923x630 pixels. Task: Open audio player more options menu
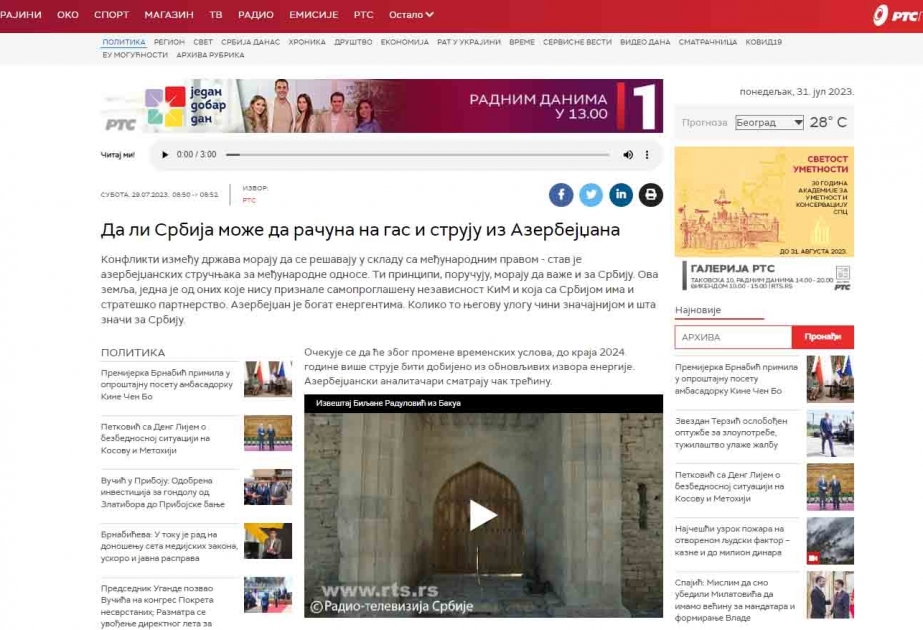click(647, 155)
